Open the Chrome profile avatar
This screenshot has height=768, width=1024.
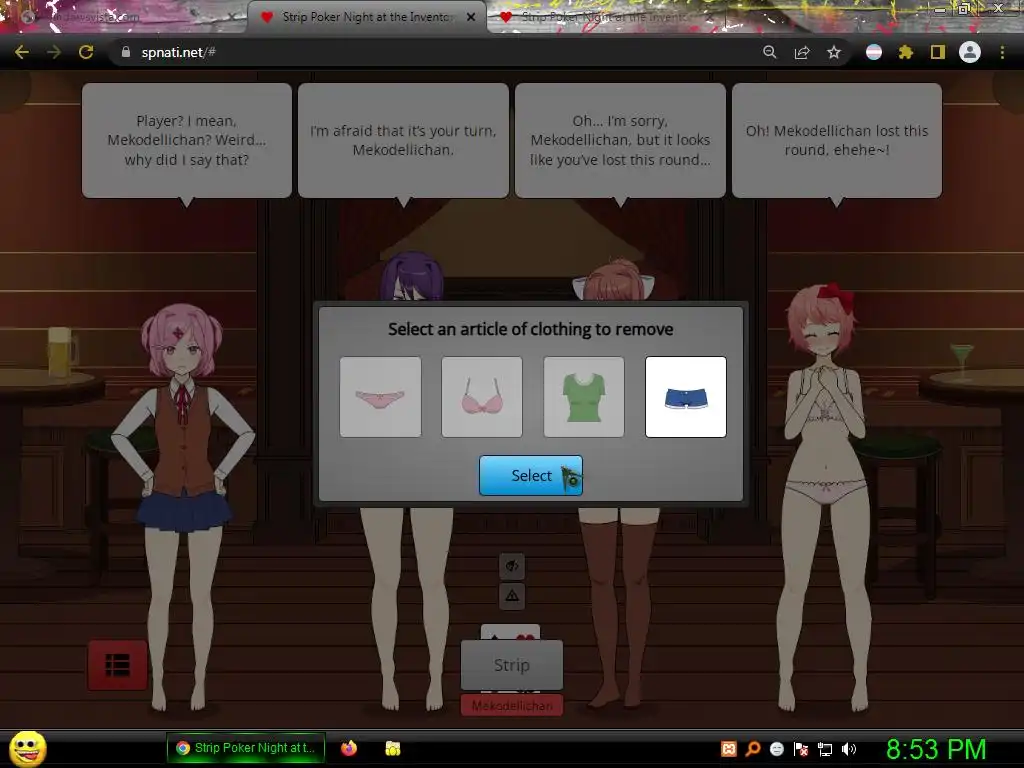click(x=970, y=52)
